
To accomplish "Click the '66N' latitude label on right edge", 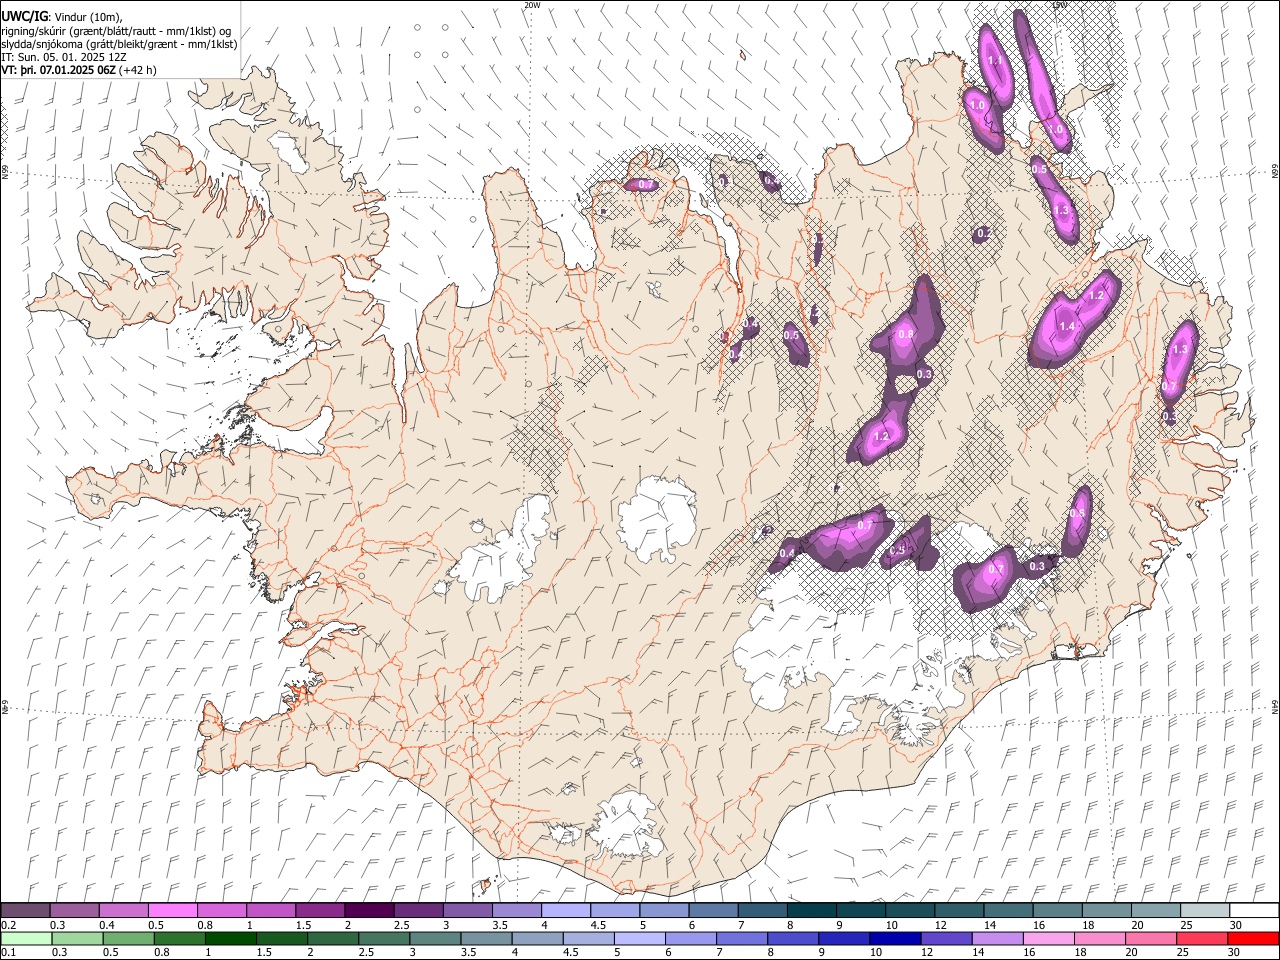I will pos(1274,172).
